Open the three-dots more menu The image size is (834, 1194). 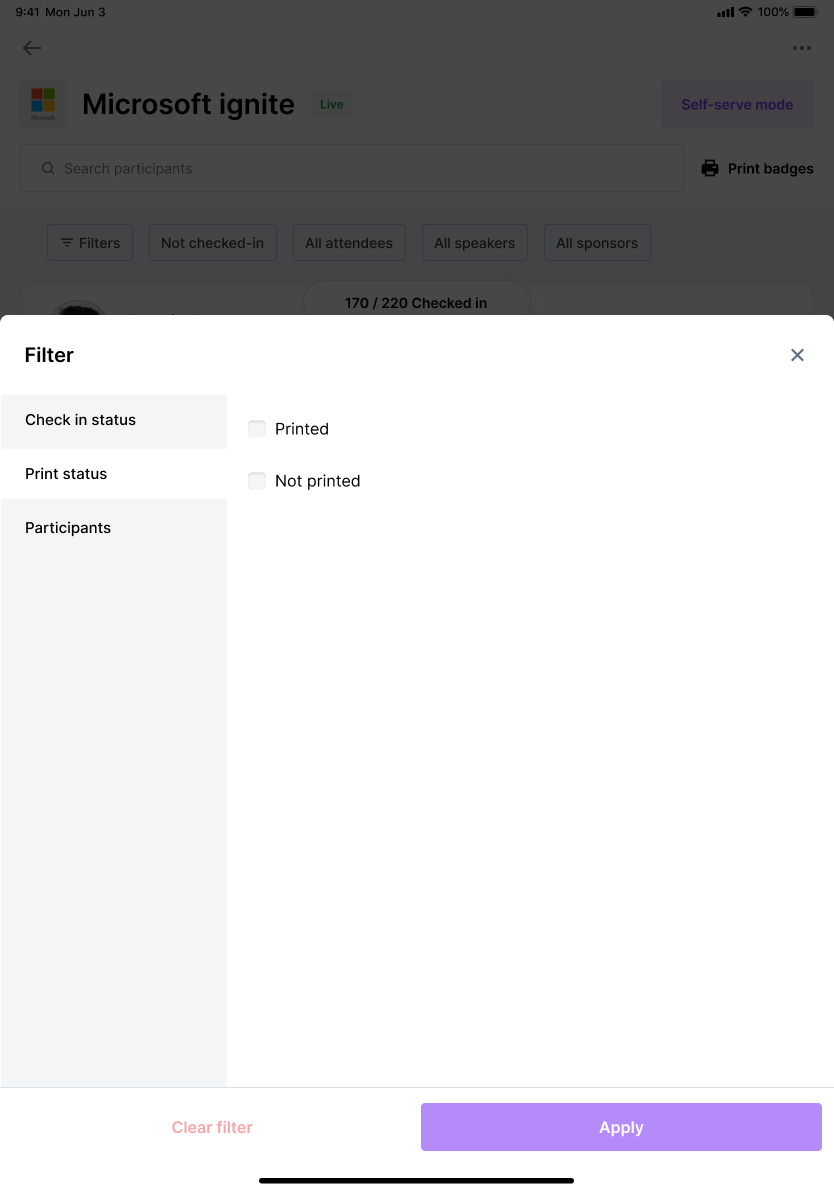click(x=801, y=48)
